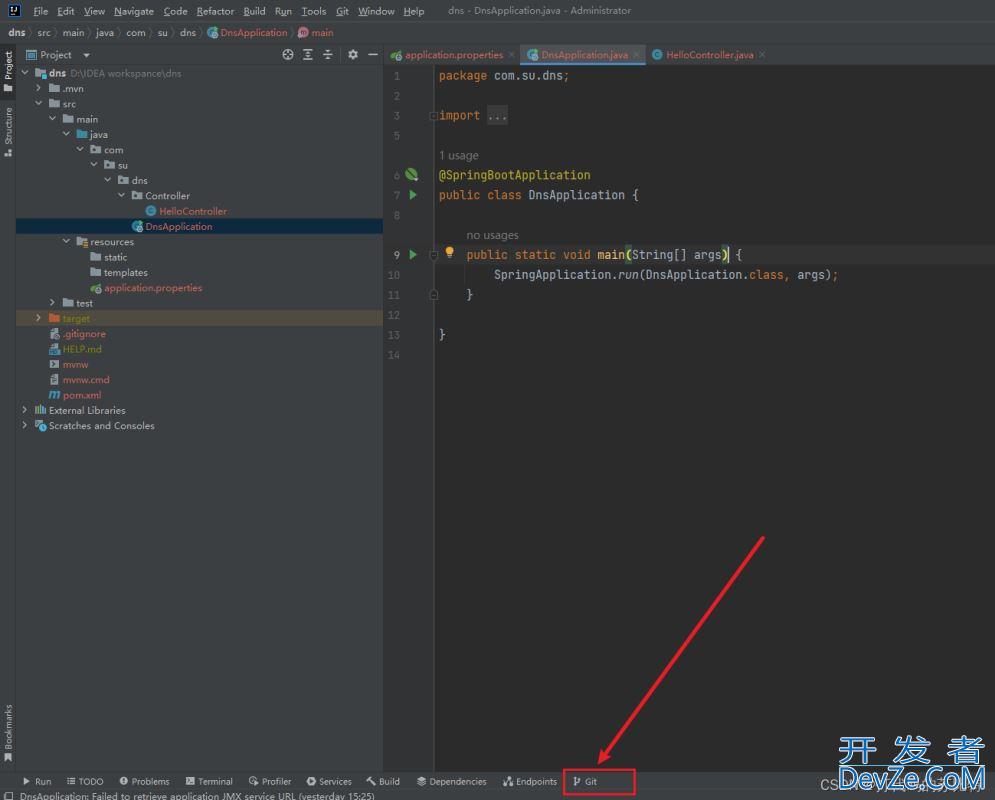This screenshot has height=800, width=995.
Task: Open the Profiler tool window
Action: [x=270, y=782]
